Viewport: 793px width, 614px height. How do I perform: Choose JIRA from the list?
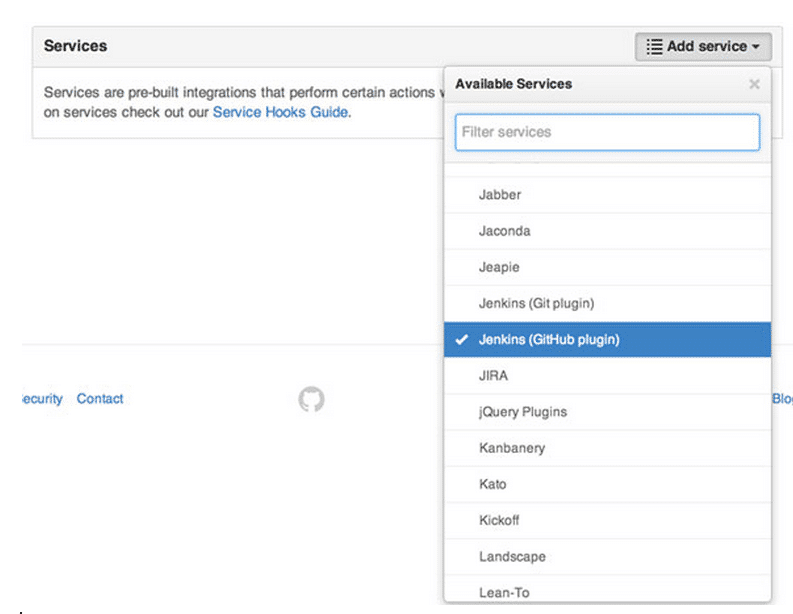tap(607, 376)
